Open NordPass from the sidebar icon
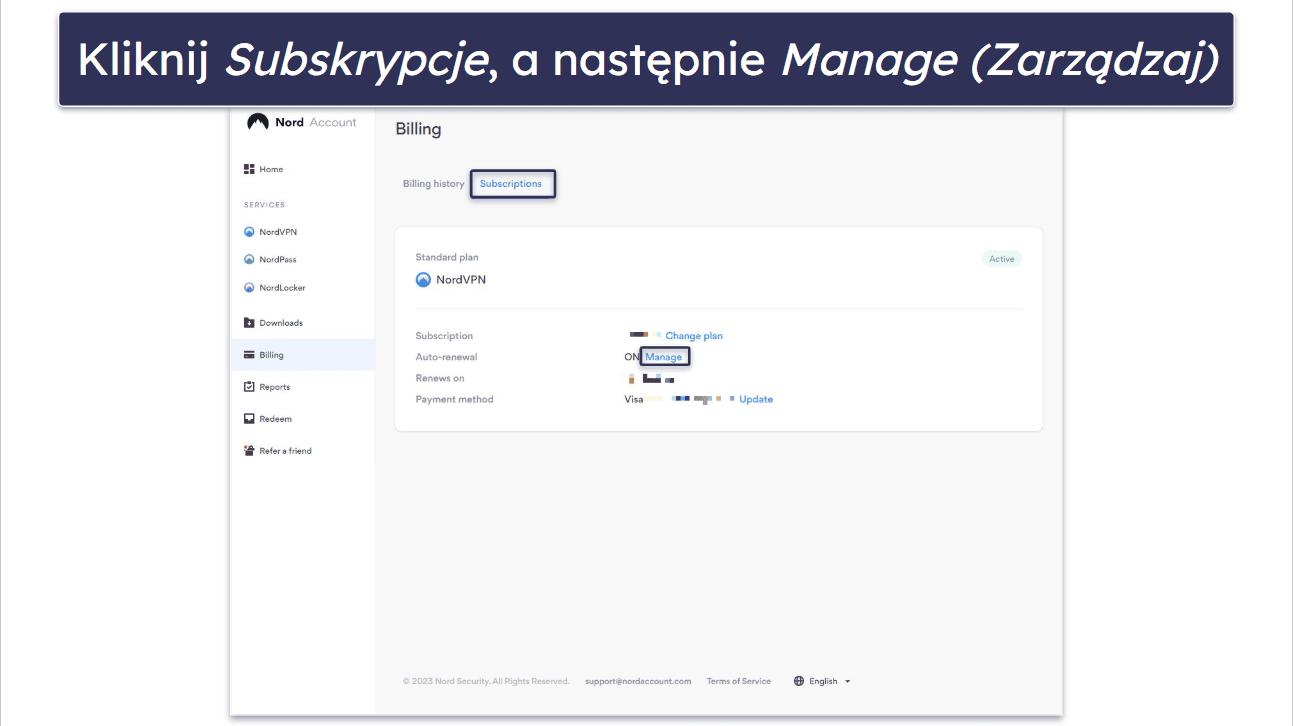Screen dimensions: 1293x726 [249, 260]
